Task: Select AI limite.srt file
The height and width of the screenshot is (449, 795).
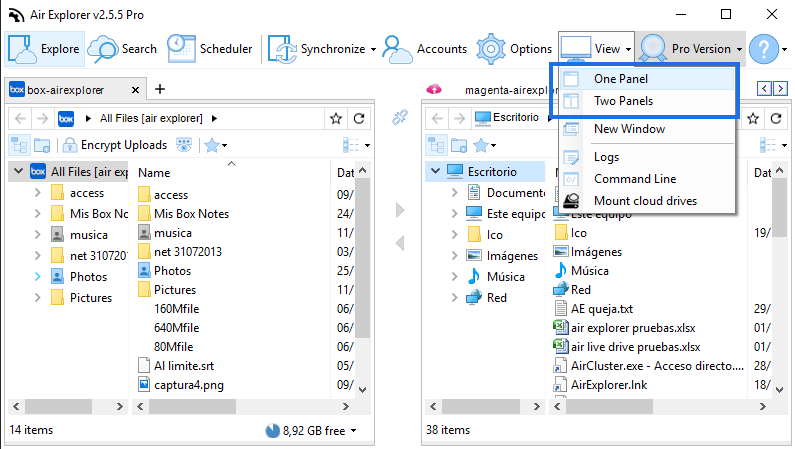Action: 184,366
